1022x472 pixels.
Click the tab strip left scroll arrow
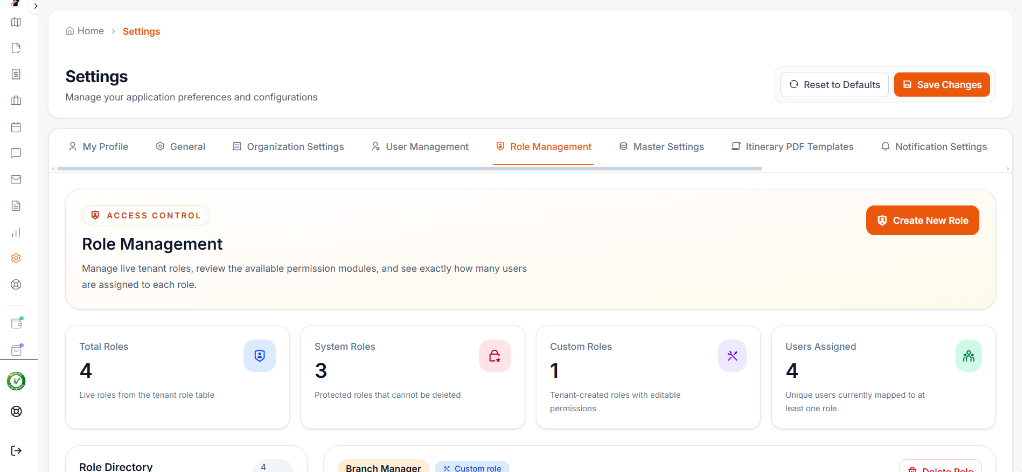(53, 169)
